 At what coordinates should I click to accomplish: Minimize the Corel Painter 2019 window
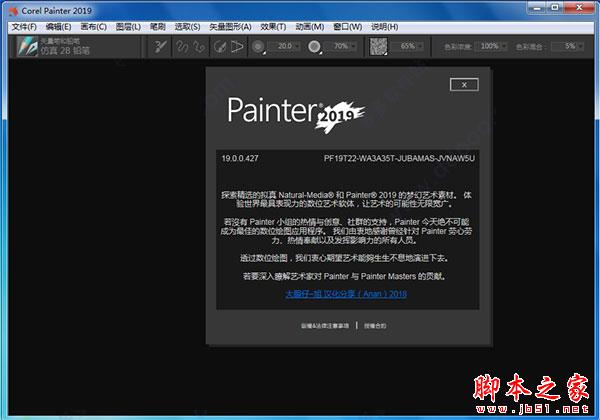point(538,8)
